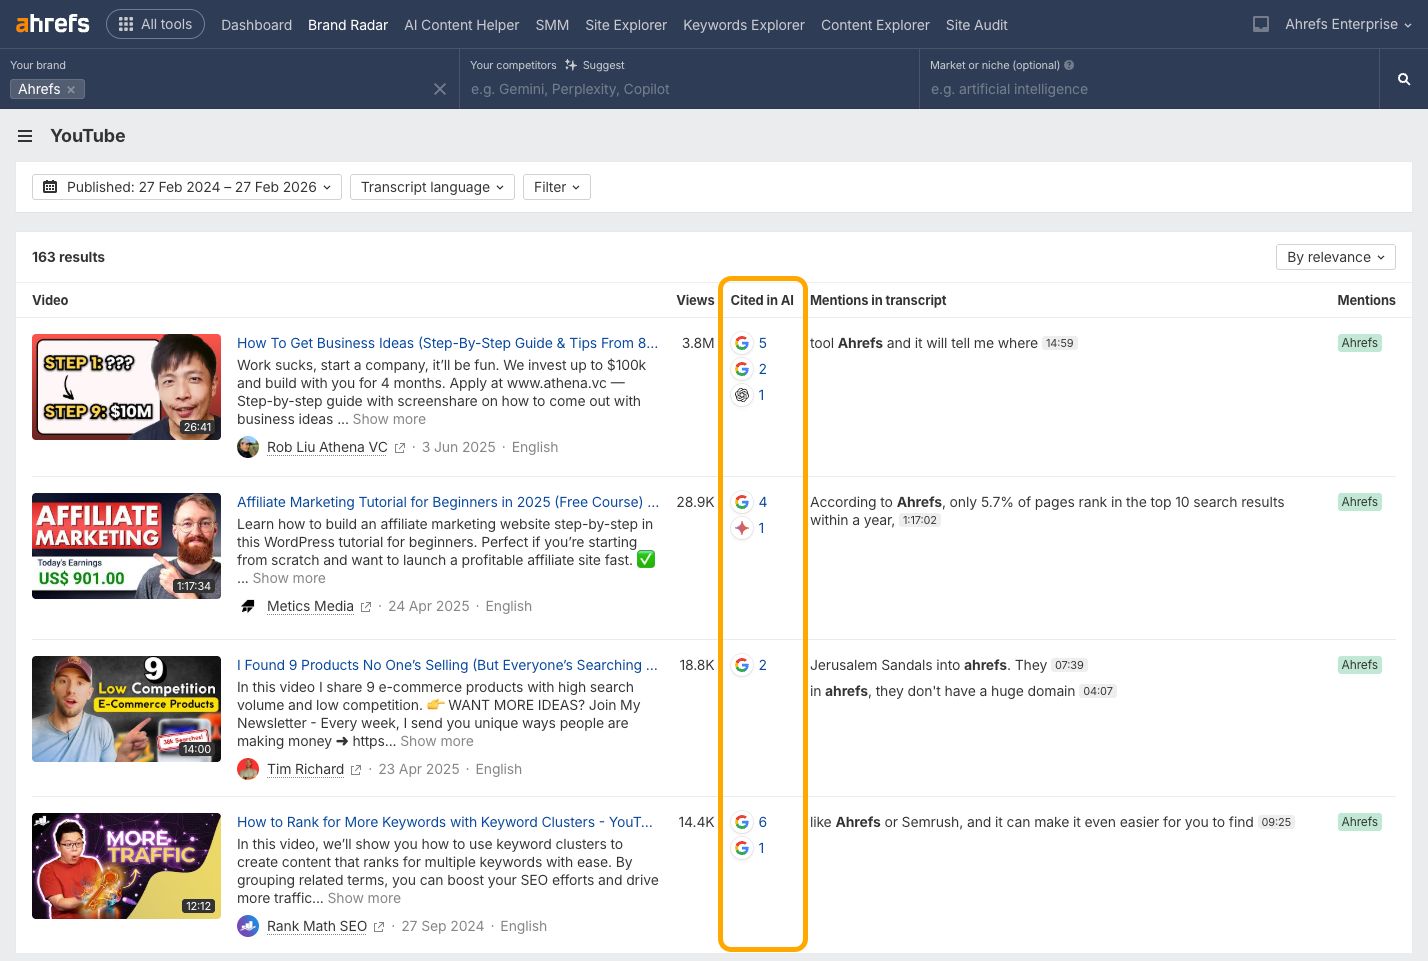Open the Ahrefs Enterprise account dropdown
Screen dimensions: 1428x961
[x=1341, y=24]
